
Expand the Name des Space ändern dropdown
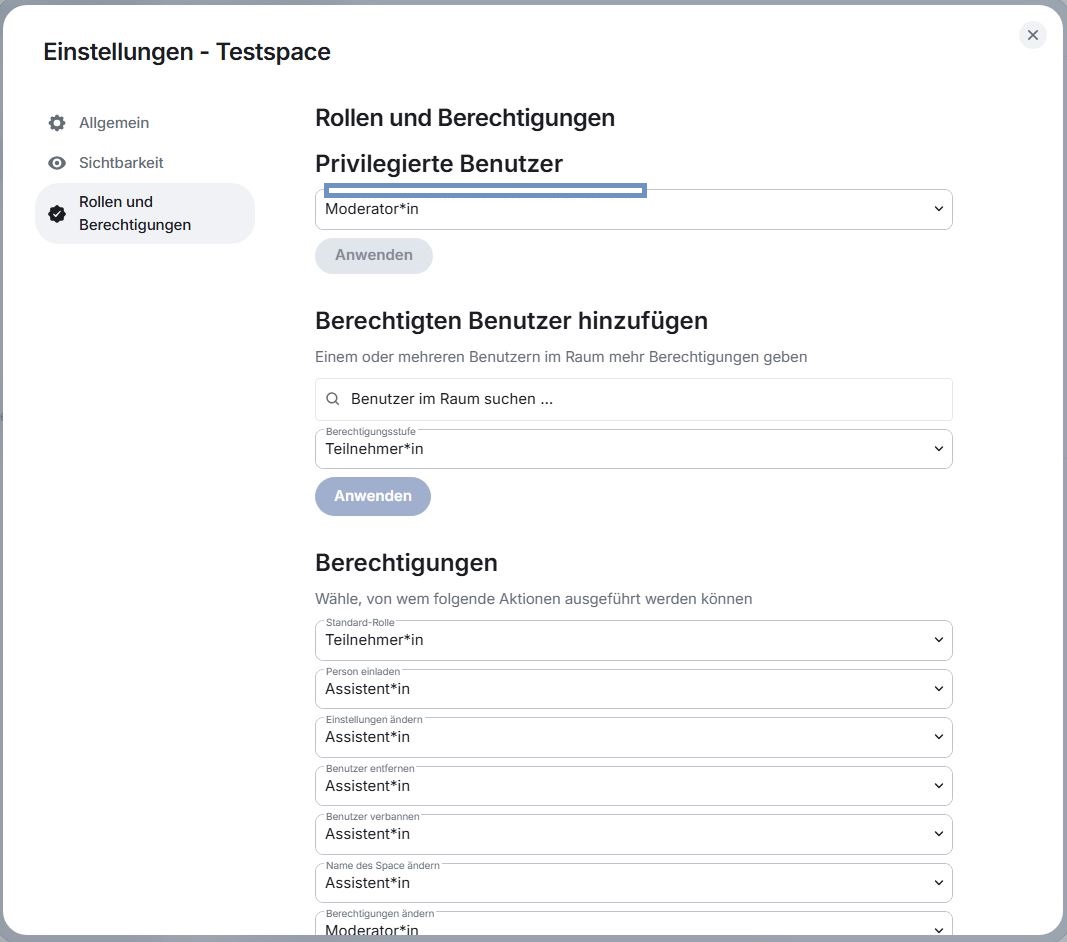(634, 883)
